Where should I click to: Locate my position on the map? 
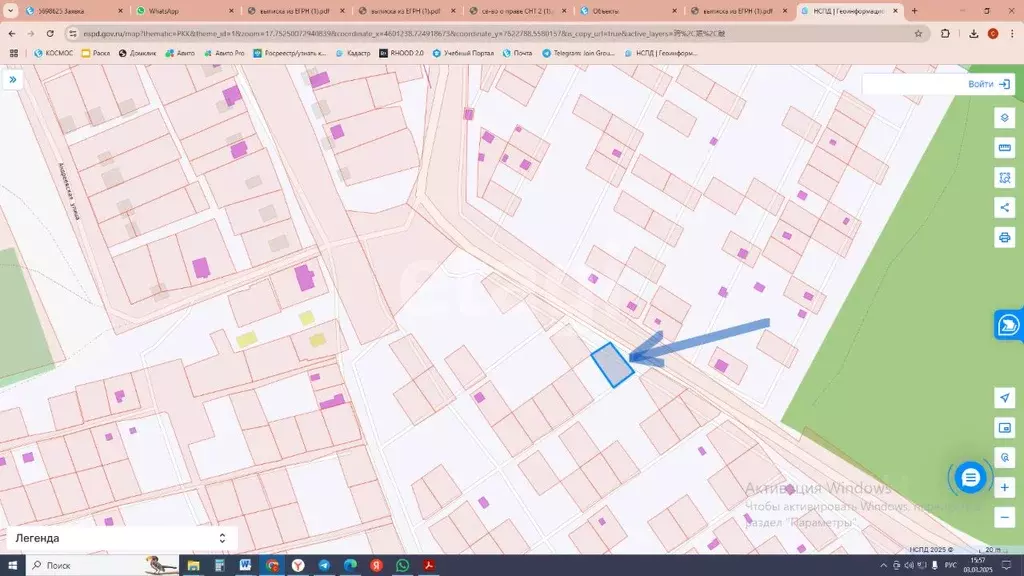[x=1004, y=398]
